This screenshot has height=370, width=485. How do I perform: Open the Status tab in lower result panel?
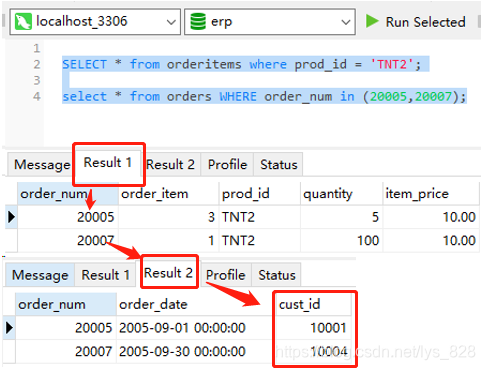click(x=277, y=275)
